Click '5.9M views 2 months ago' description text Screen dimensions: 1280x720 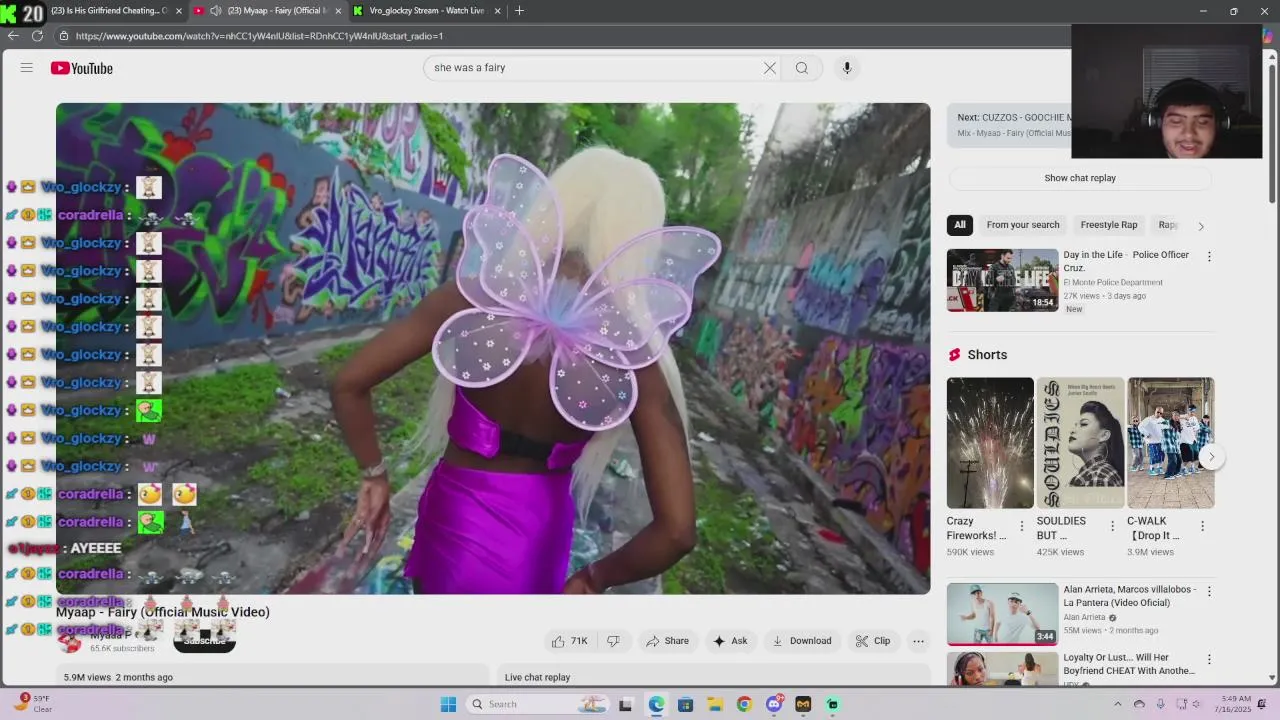[118, 677]
